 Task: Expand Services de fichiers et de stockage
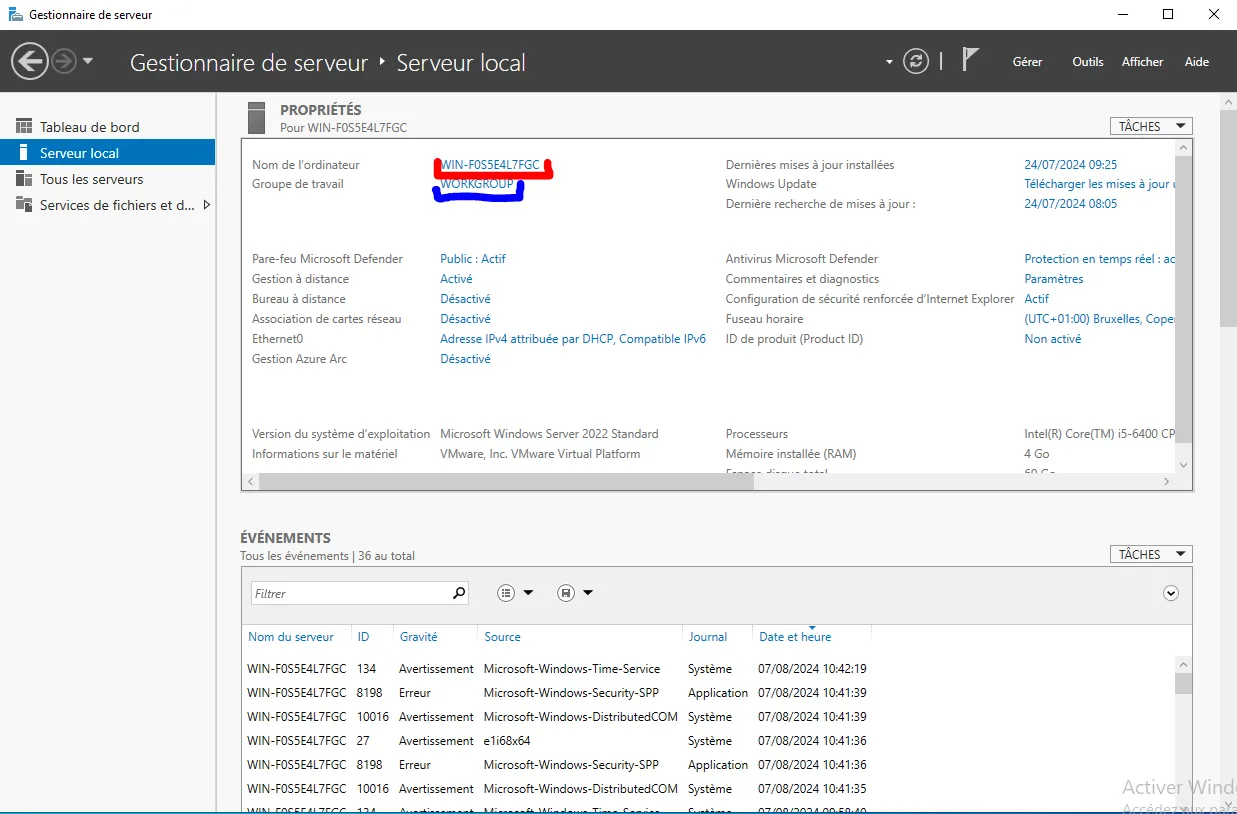point(206,205)
